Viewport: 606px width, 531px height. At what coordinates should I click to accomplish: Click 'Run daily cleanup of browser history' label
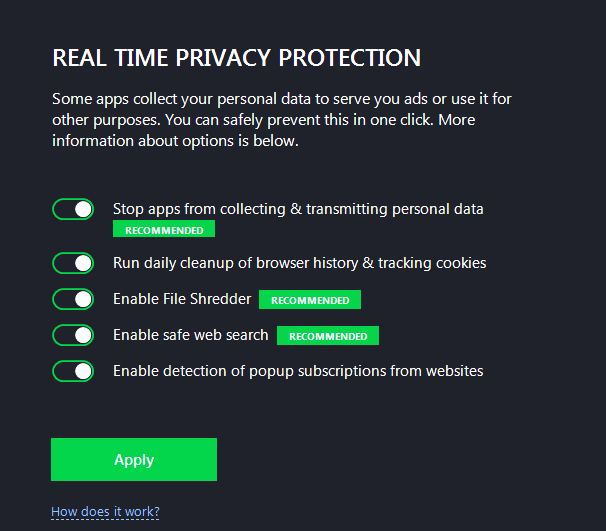click(x=299, y=263)
